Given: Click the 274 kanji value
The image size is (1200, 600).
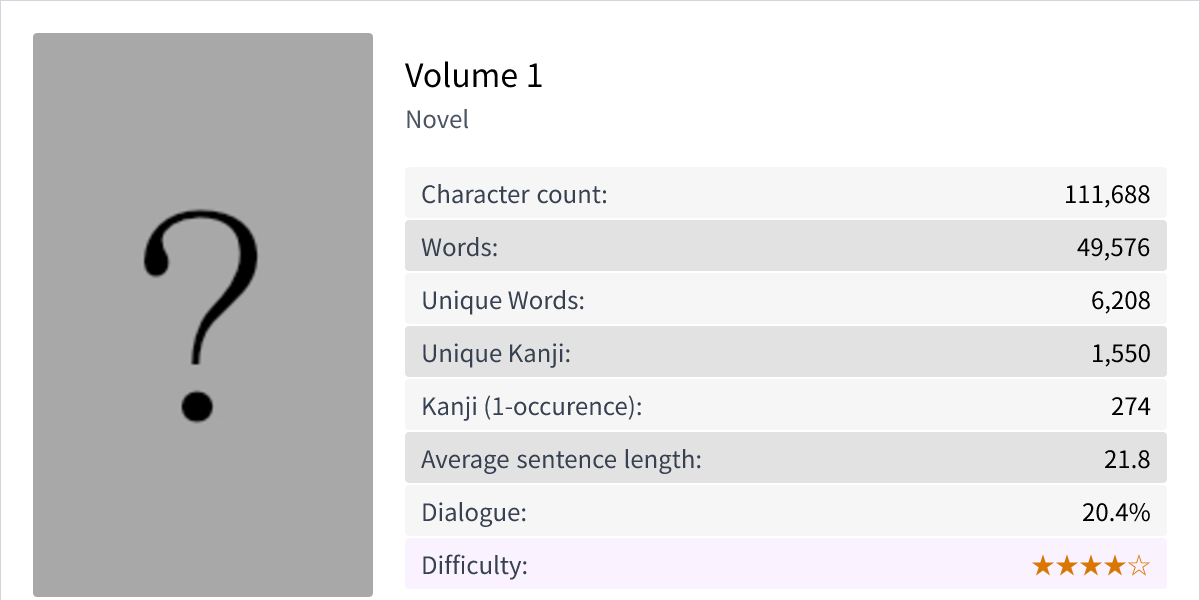Looking at the screenshot, I should 1130,407.
